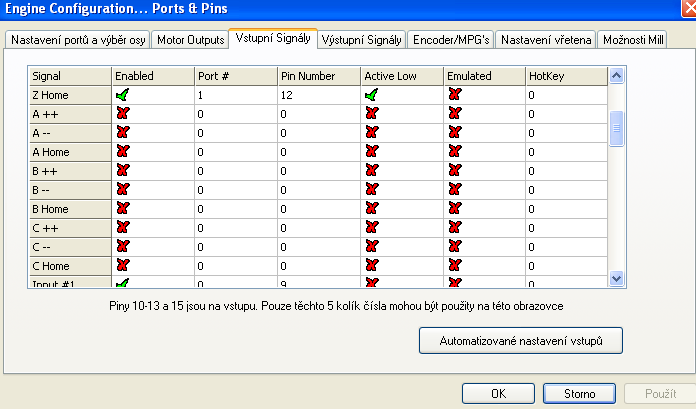This screenshot has width=696, height=409.
Task: Toggle Enabled state for A -- signal
Action: coord(123,132)
